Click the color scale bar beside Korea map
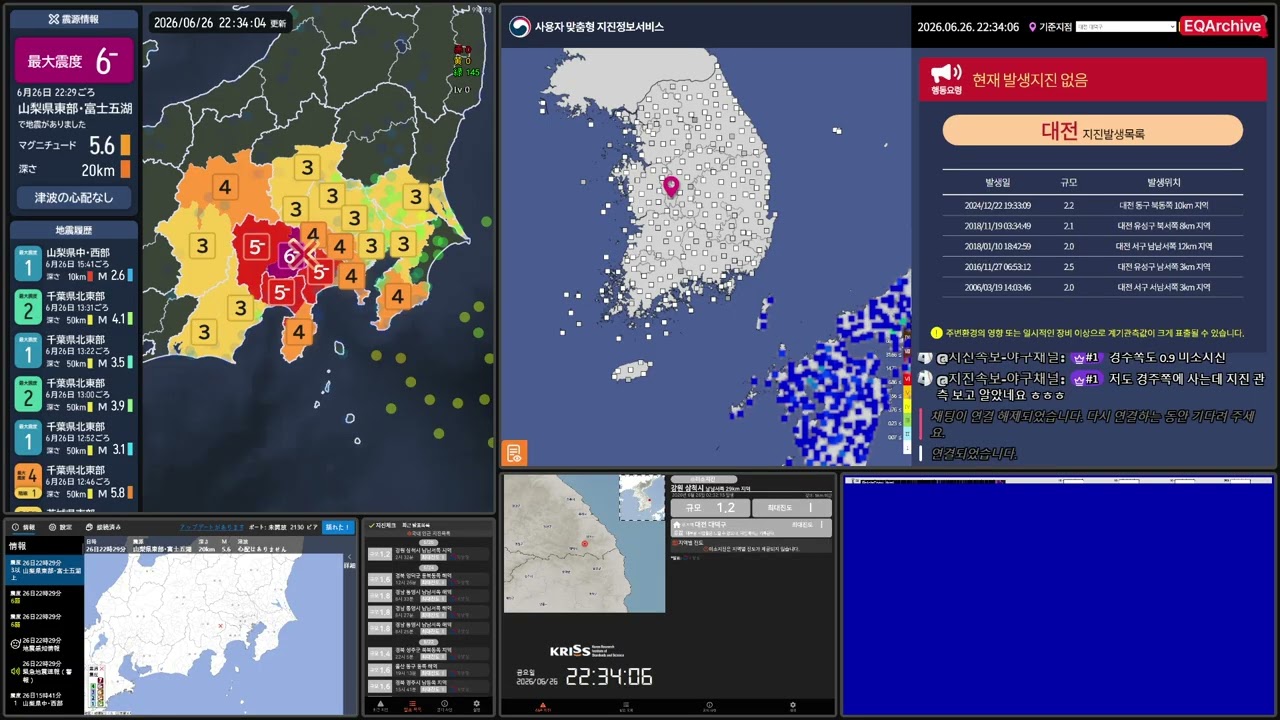 (906, 390)
